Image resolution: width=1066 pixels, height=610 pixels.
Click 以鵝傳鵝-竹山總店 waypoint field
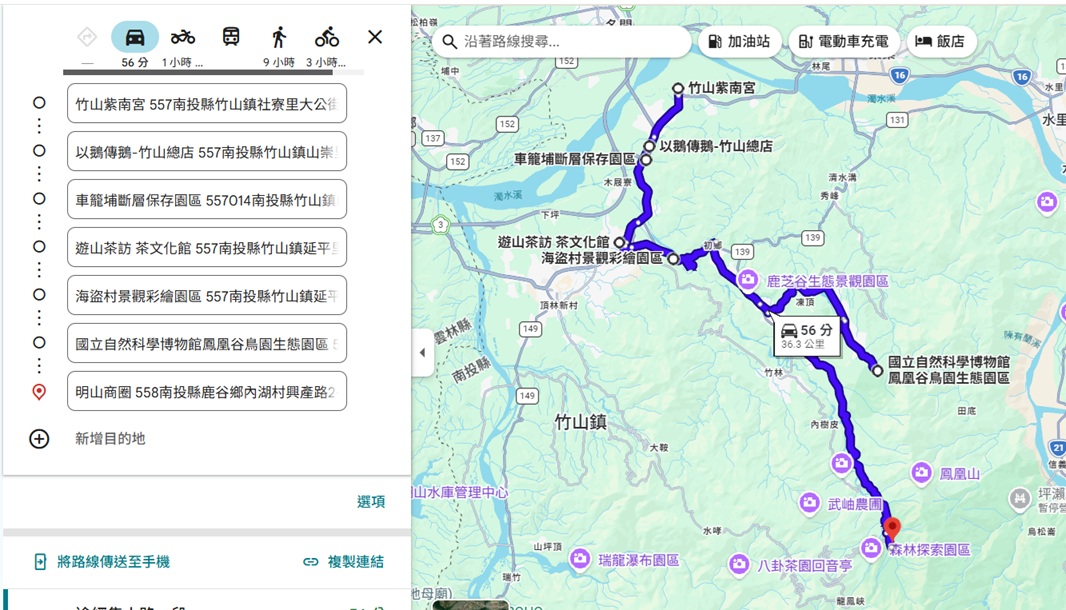[207, 152]
